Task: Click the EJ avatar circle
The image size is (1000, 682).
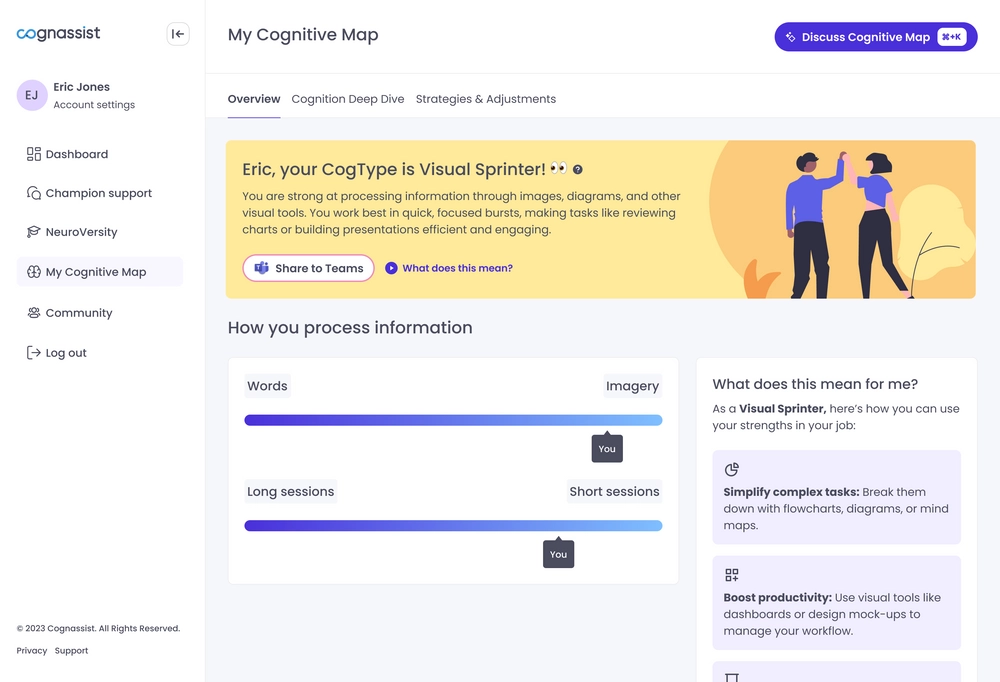Action: (x=32, y=95)
